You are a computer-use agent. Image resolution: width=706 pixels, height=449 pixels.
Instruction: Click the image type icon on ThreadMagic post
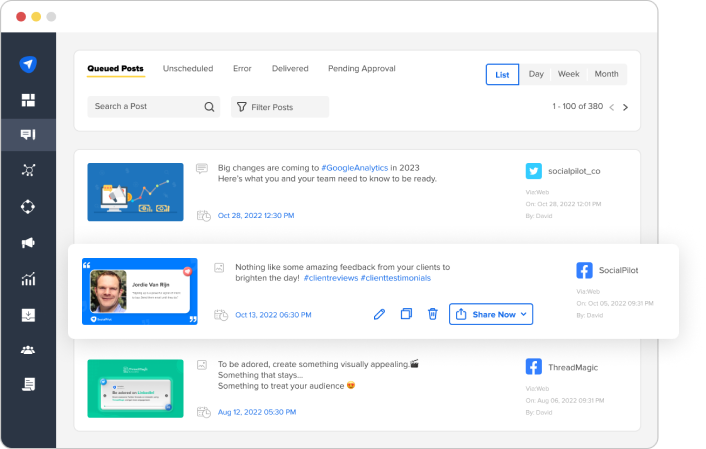[202, 365]
